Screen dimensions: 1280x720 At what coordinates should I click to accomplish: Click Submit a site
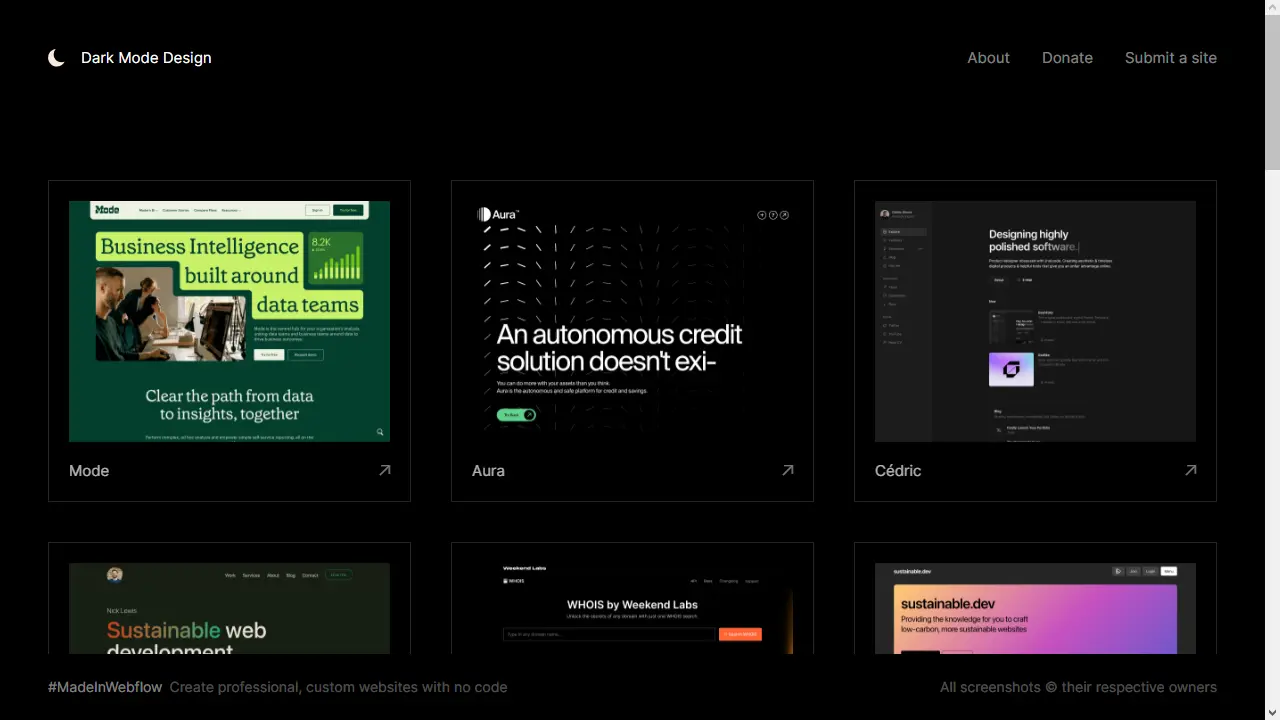[1170, 57]
